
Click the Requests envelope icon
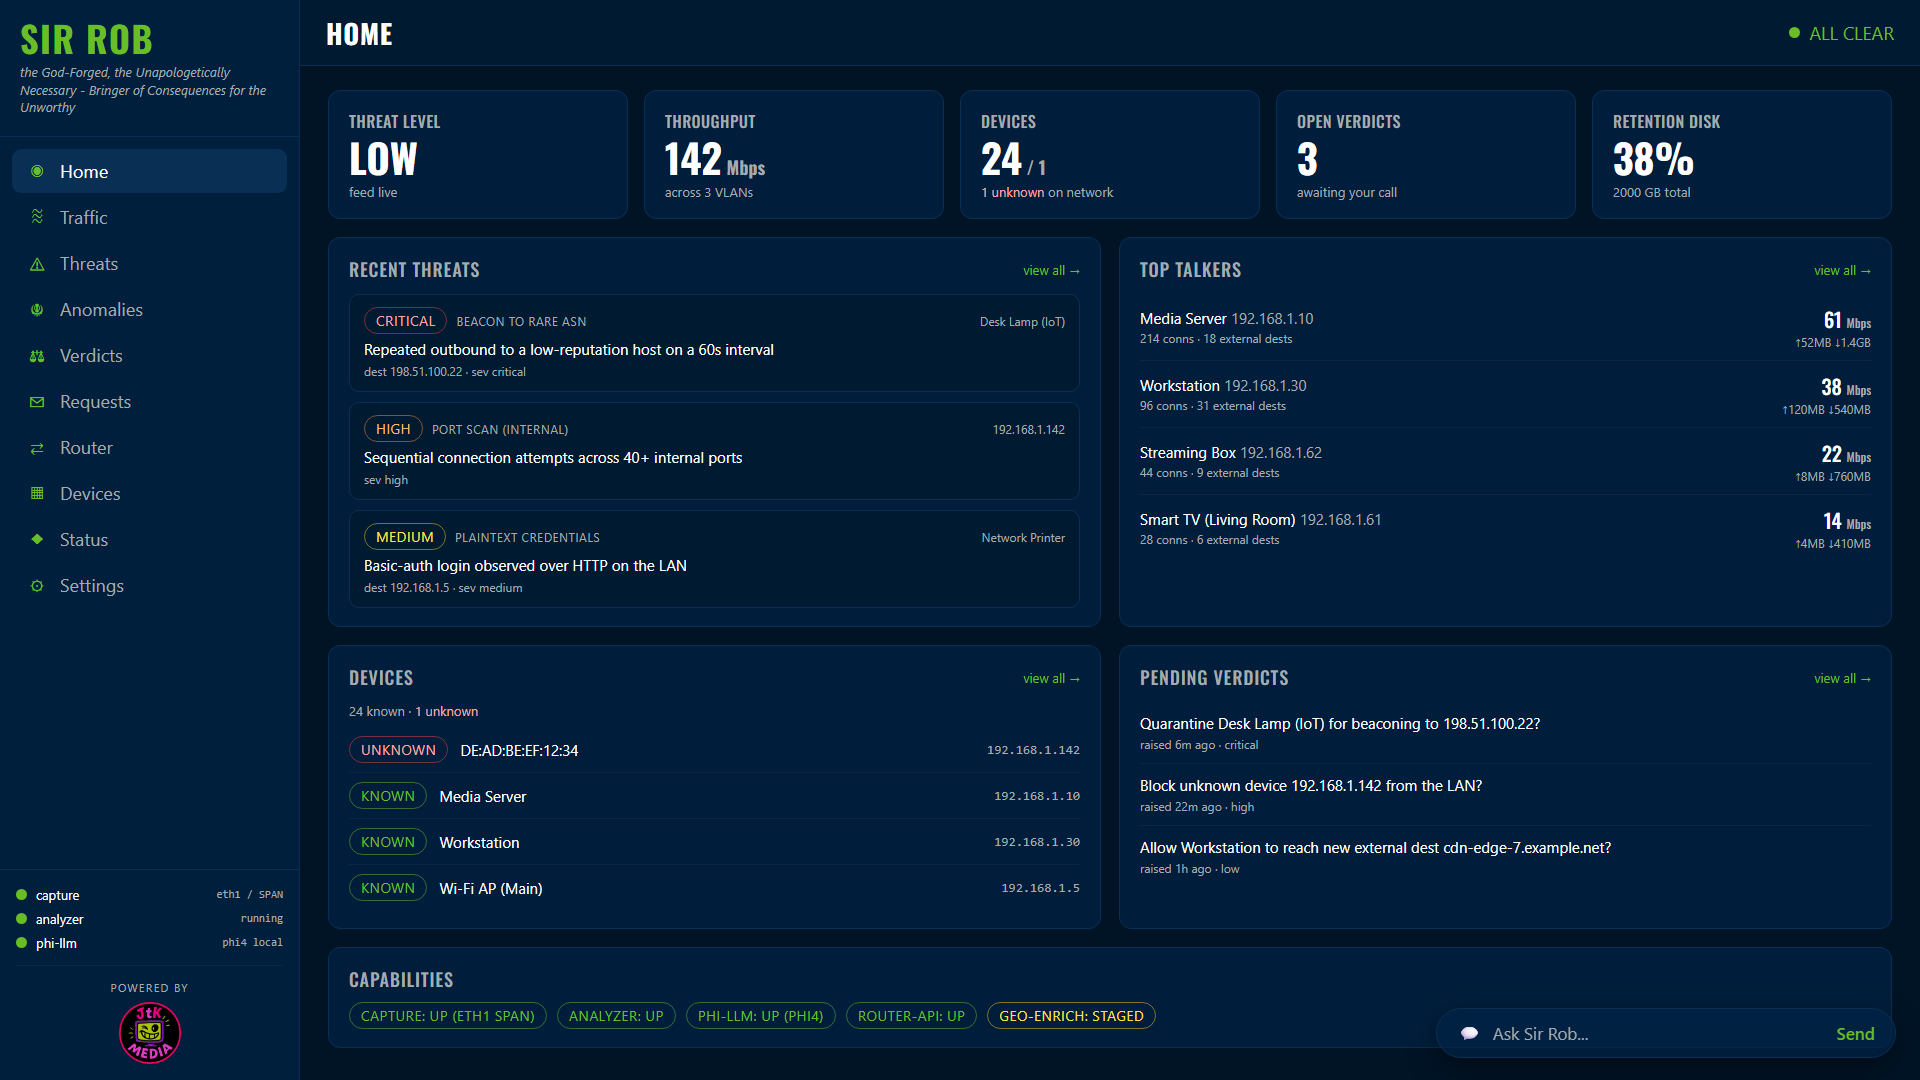(x=37, y=402)
